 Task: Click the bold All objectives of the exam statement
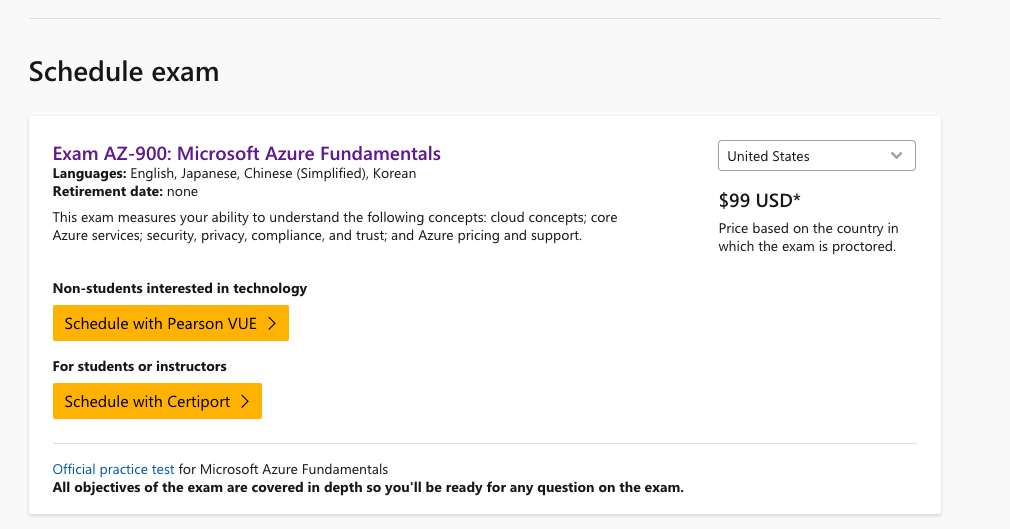368,487
